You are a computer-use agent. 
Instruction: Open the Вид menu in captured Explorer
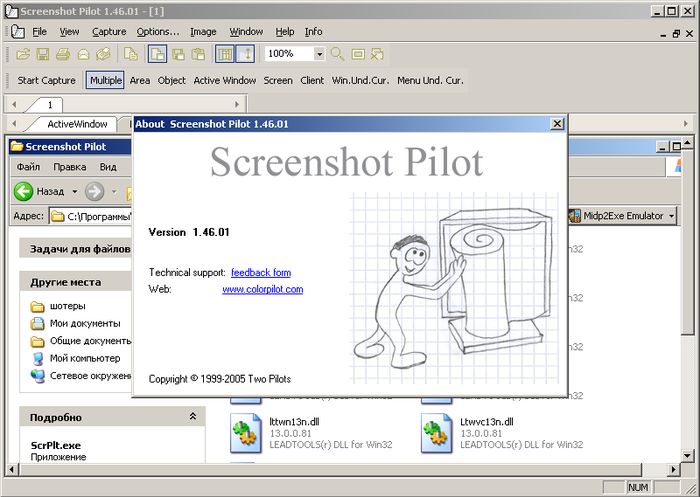tap(108, 167)
